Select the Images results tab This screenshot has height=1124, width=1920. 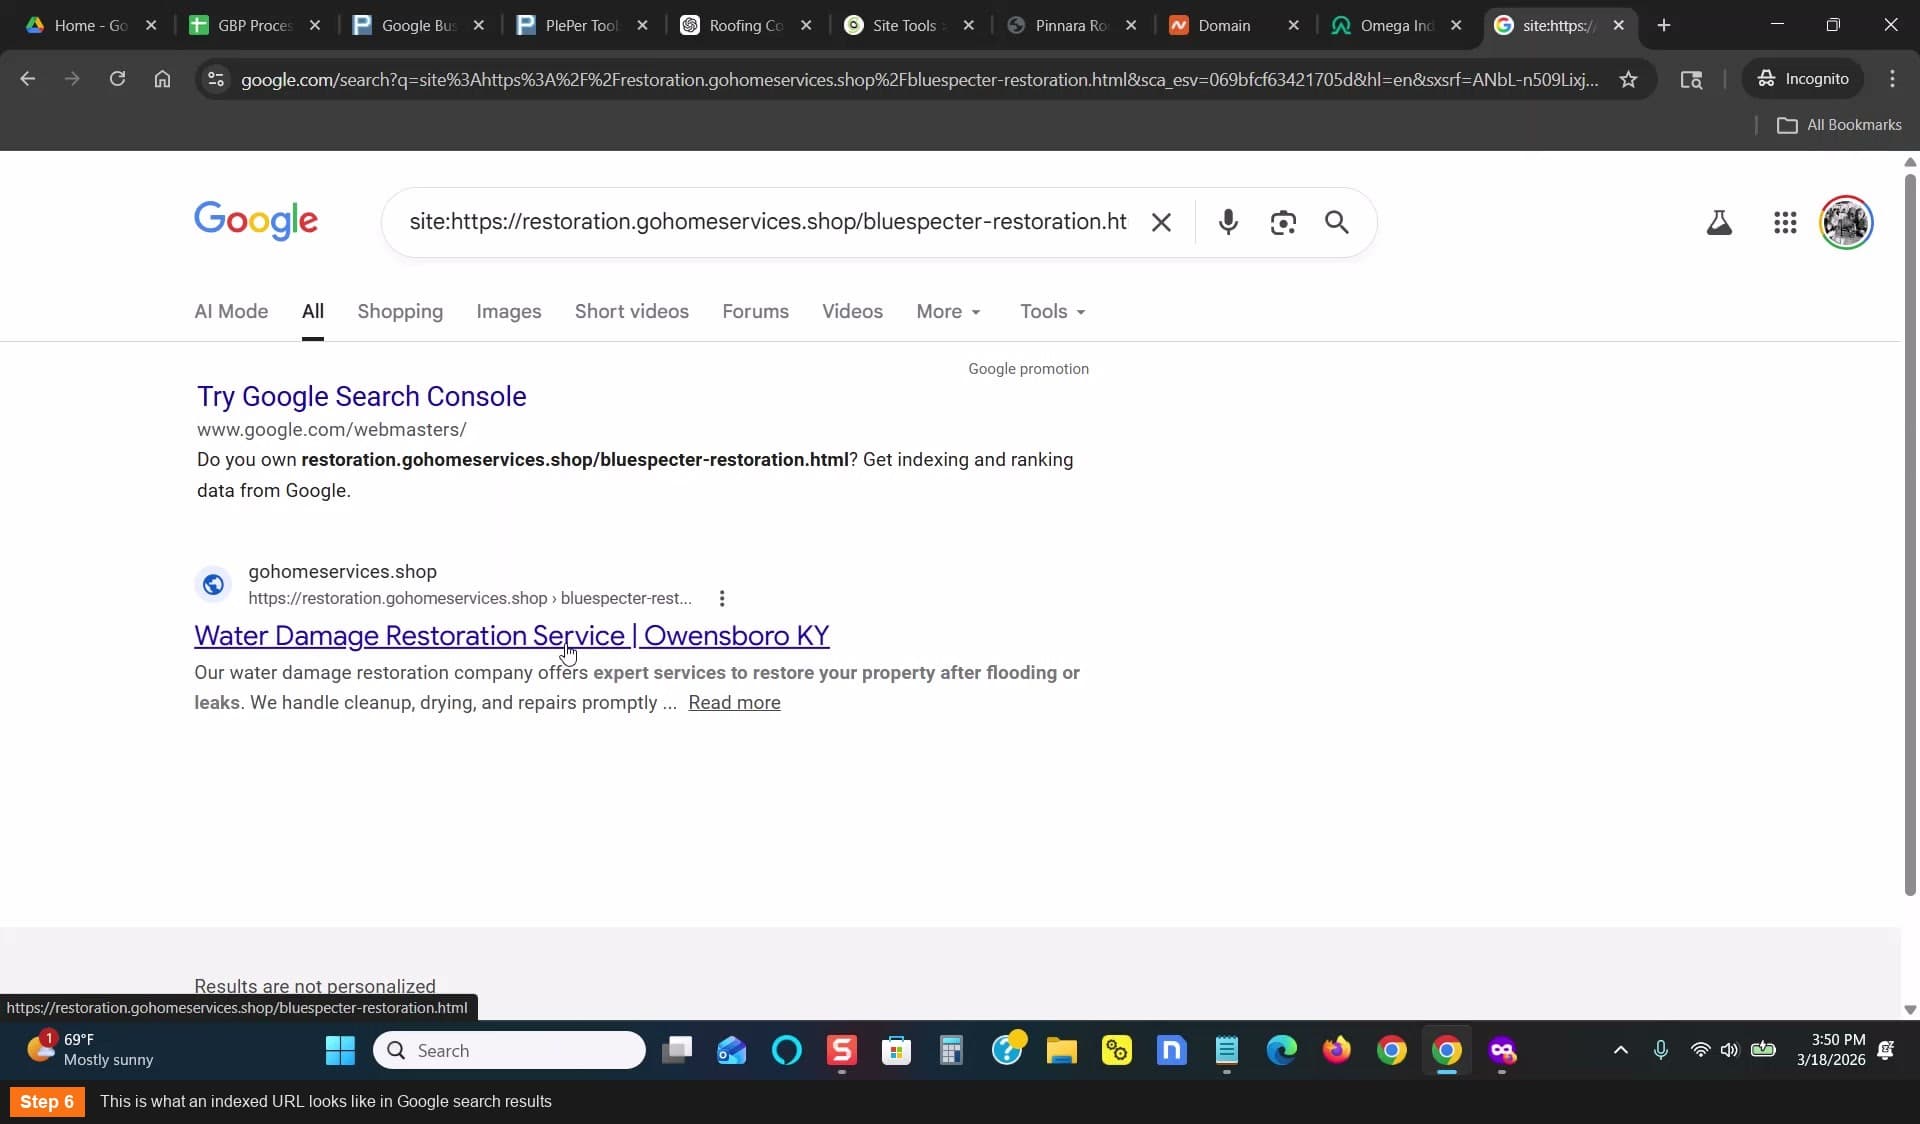(508, 311)
